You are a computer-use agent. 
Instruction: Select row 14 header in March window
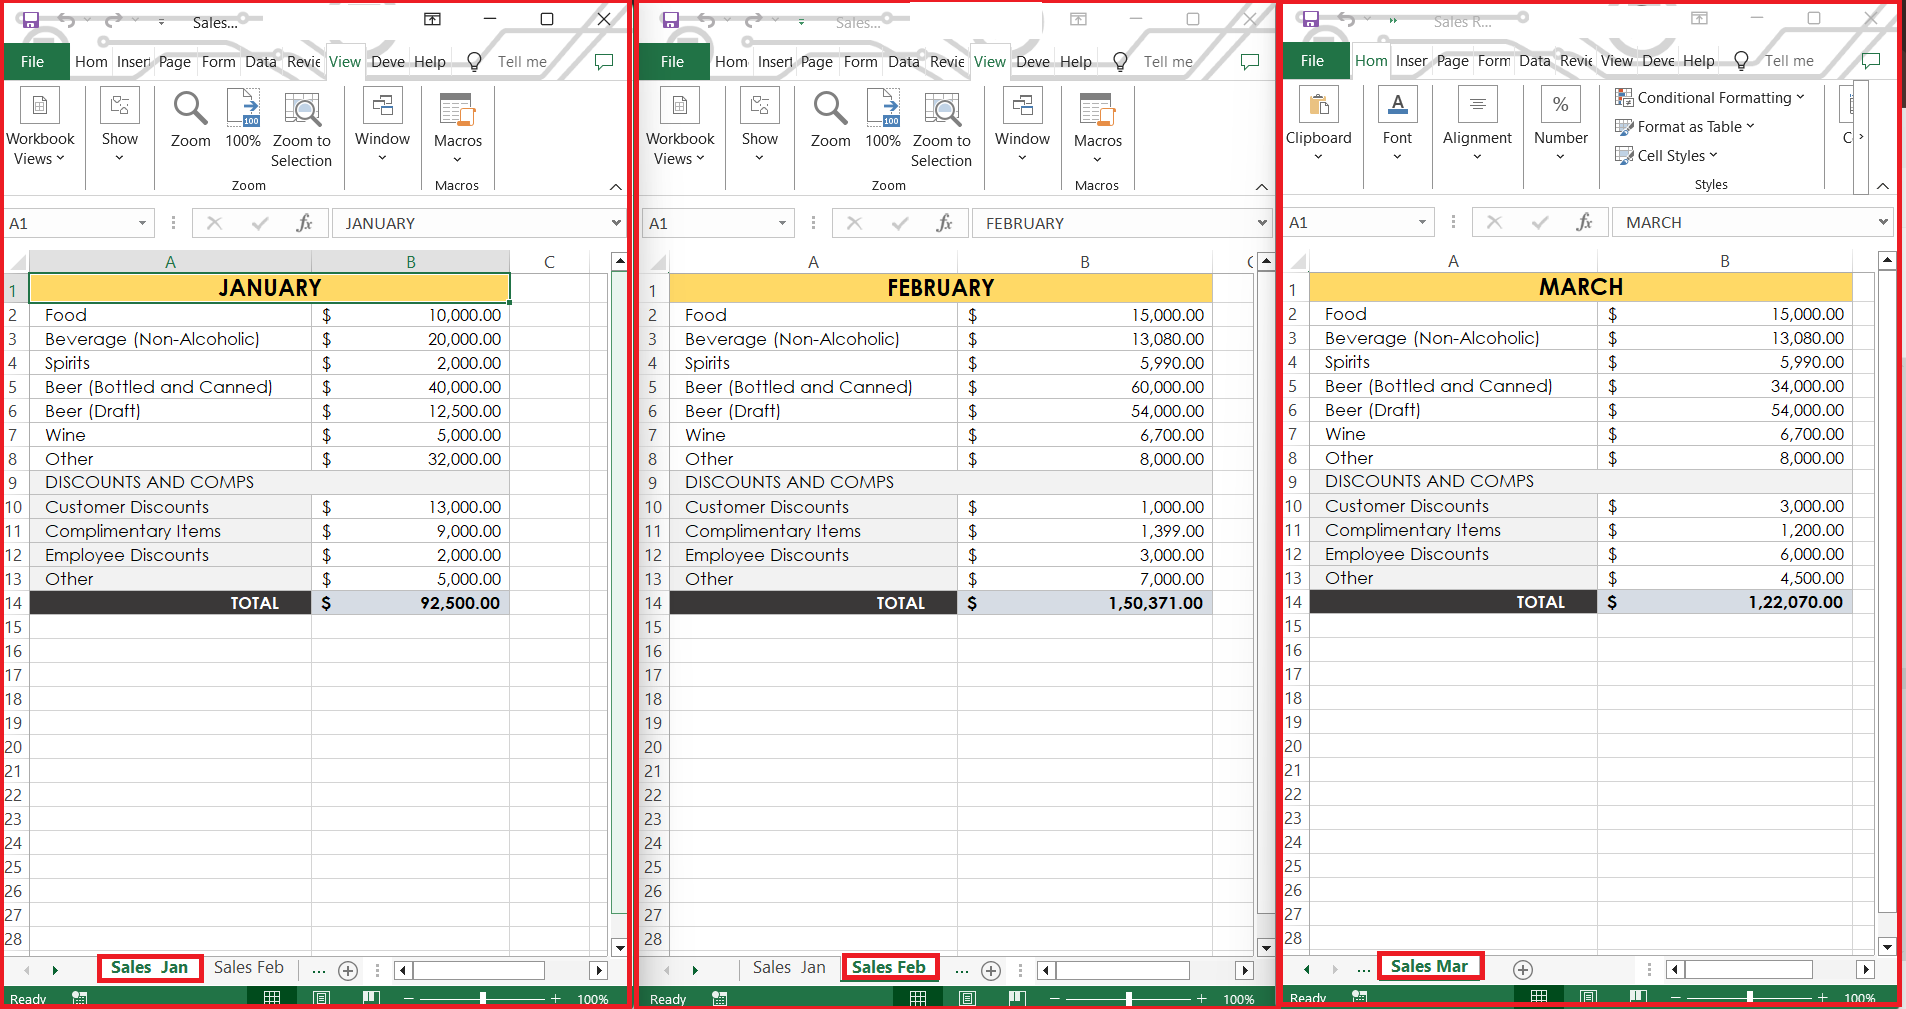[1295, 602]
